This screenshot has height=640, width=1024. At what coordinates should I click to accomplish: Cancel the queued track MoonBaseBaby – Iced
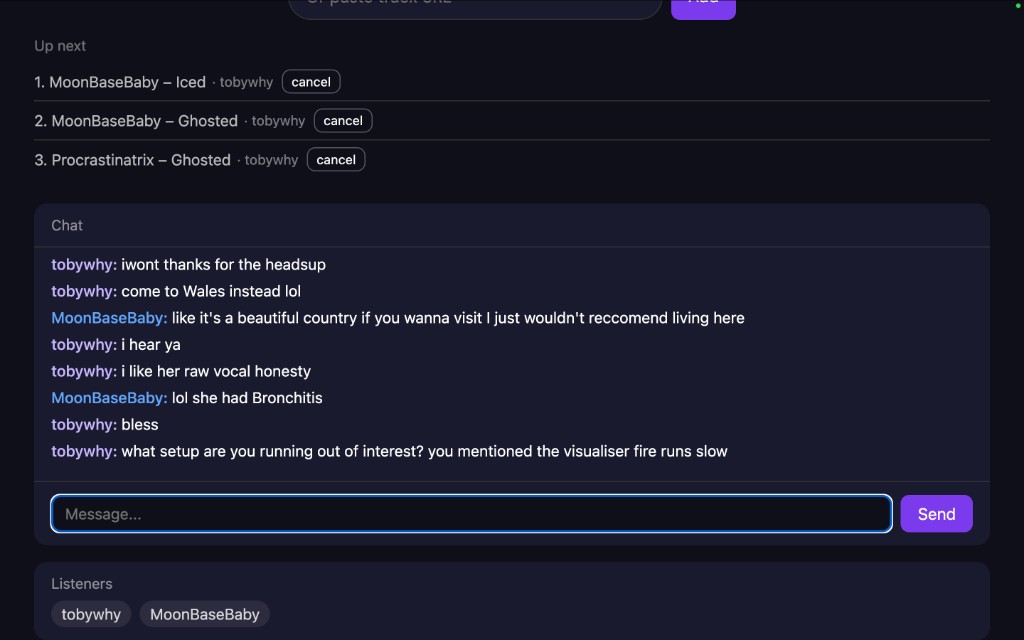pos(310,82)
